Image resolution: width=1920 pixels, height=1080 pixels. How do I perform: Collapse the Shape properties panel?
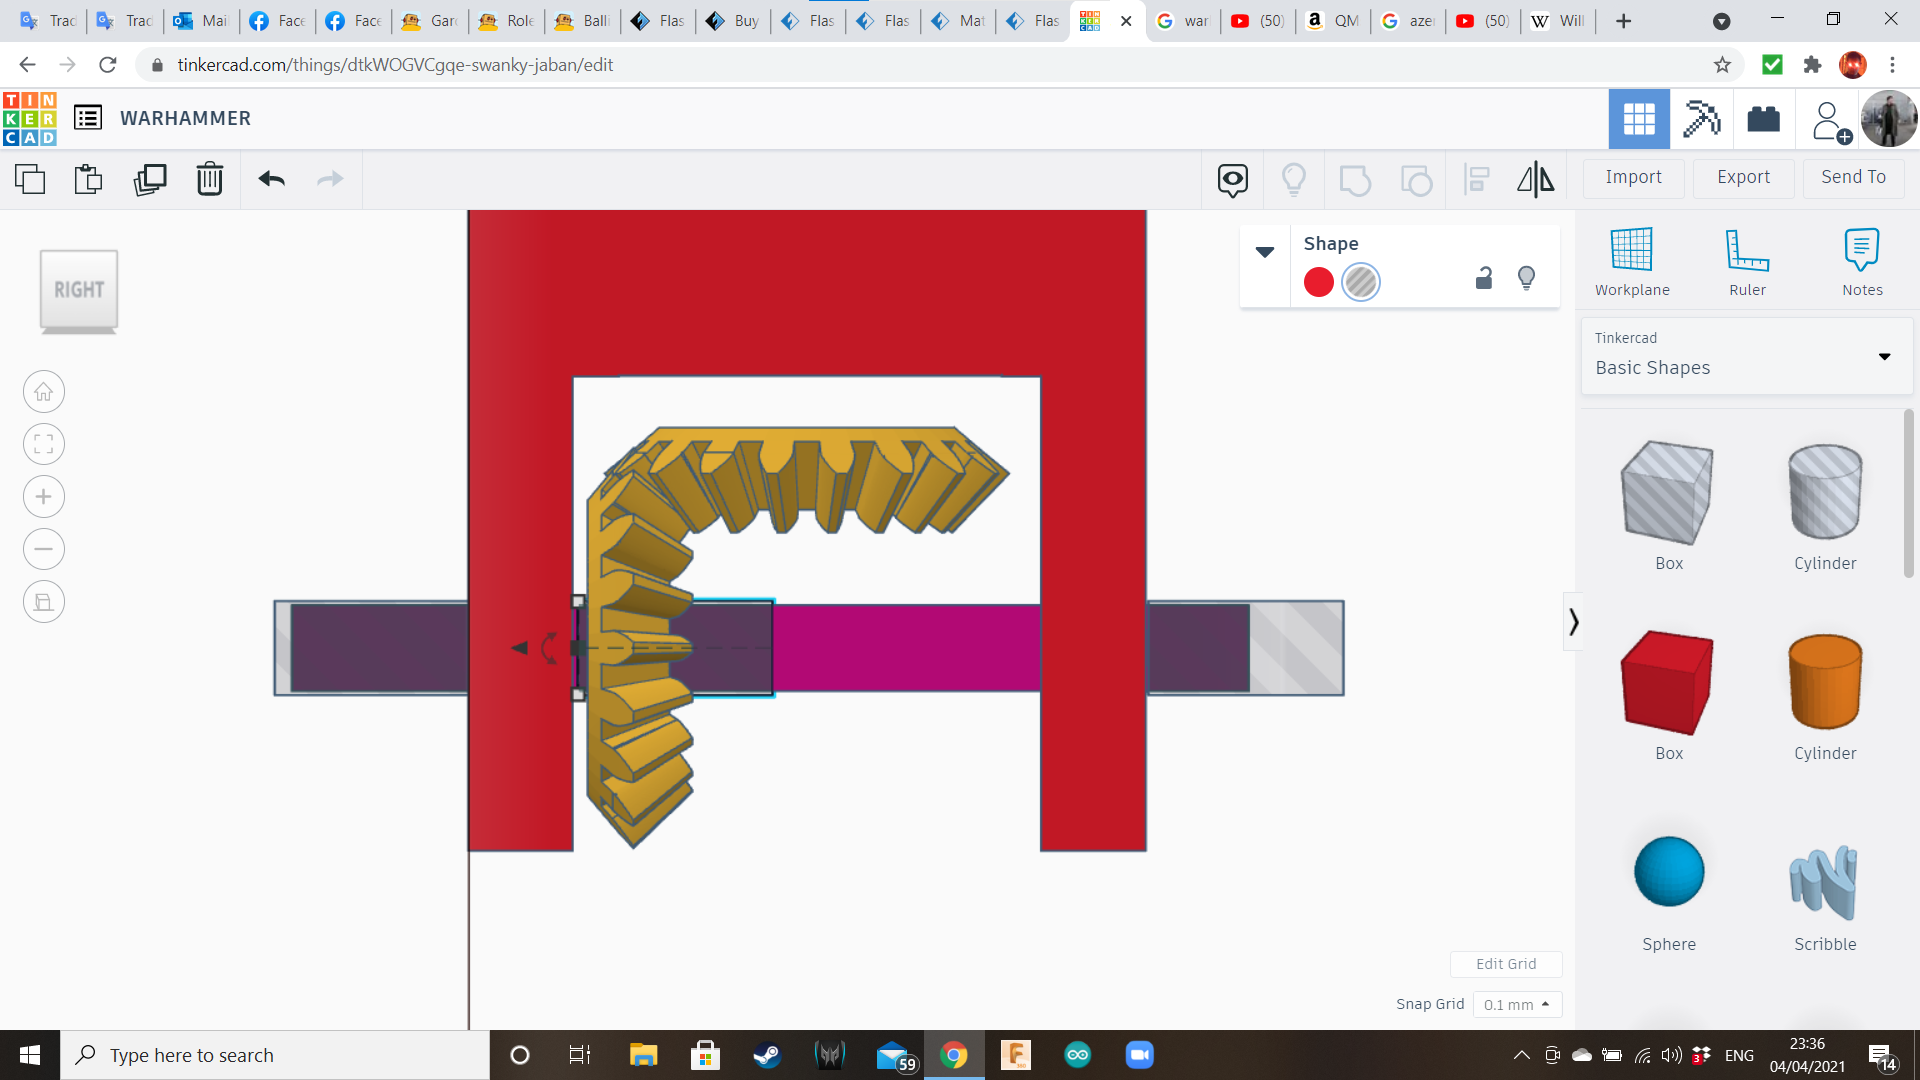(1265, 252)
